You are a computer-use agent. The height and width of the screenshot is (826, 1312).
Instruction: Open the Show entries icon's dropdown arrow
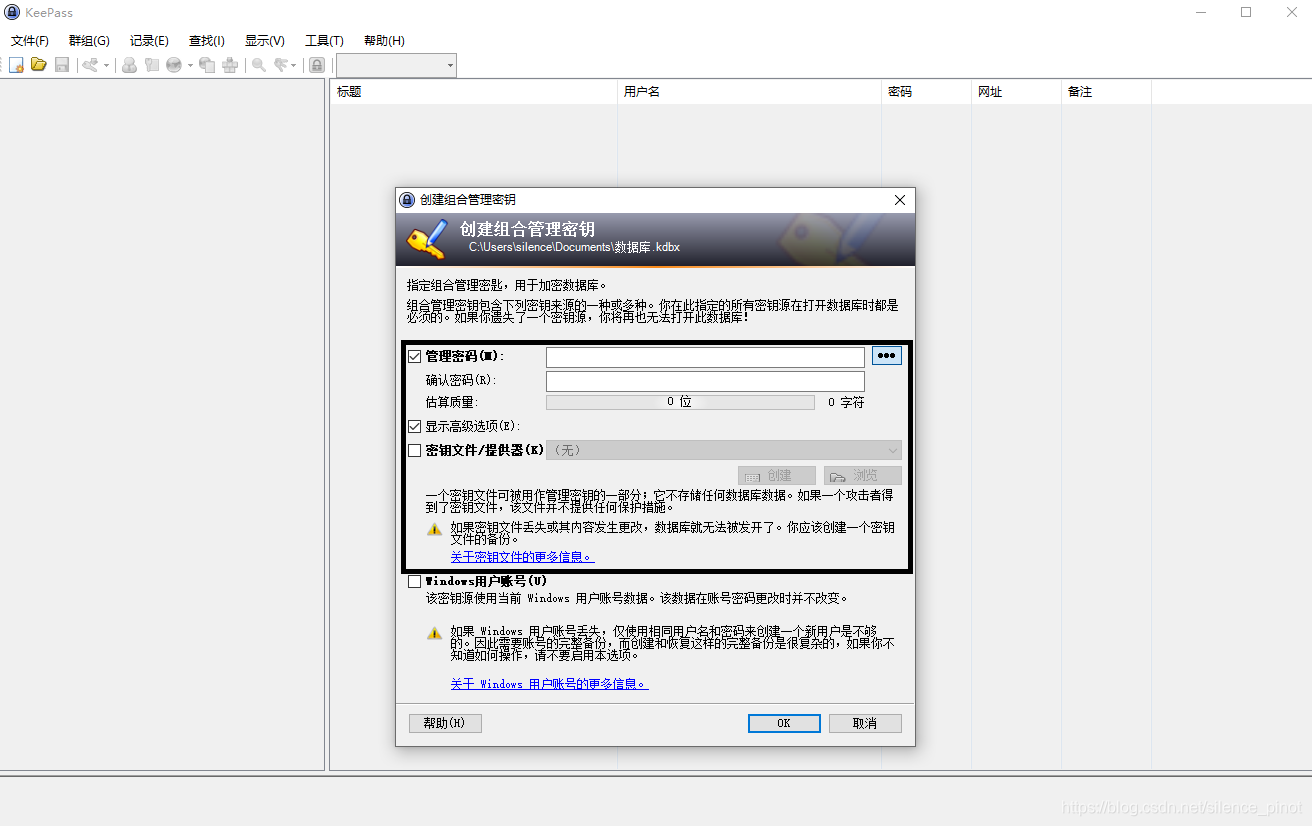point(294,66)
